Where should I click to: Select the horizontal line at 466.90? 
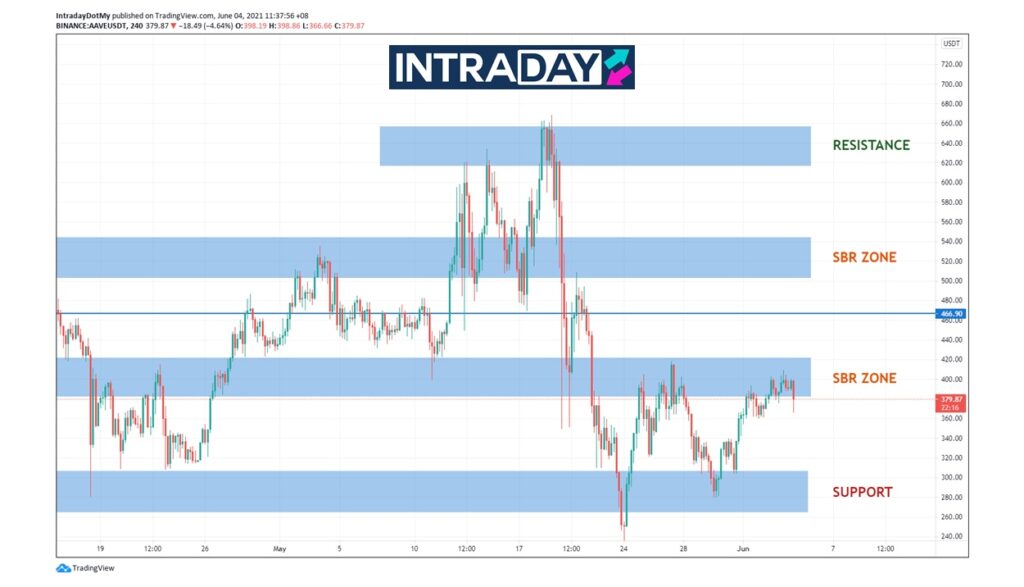[300, 313]
